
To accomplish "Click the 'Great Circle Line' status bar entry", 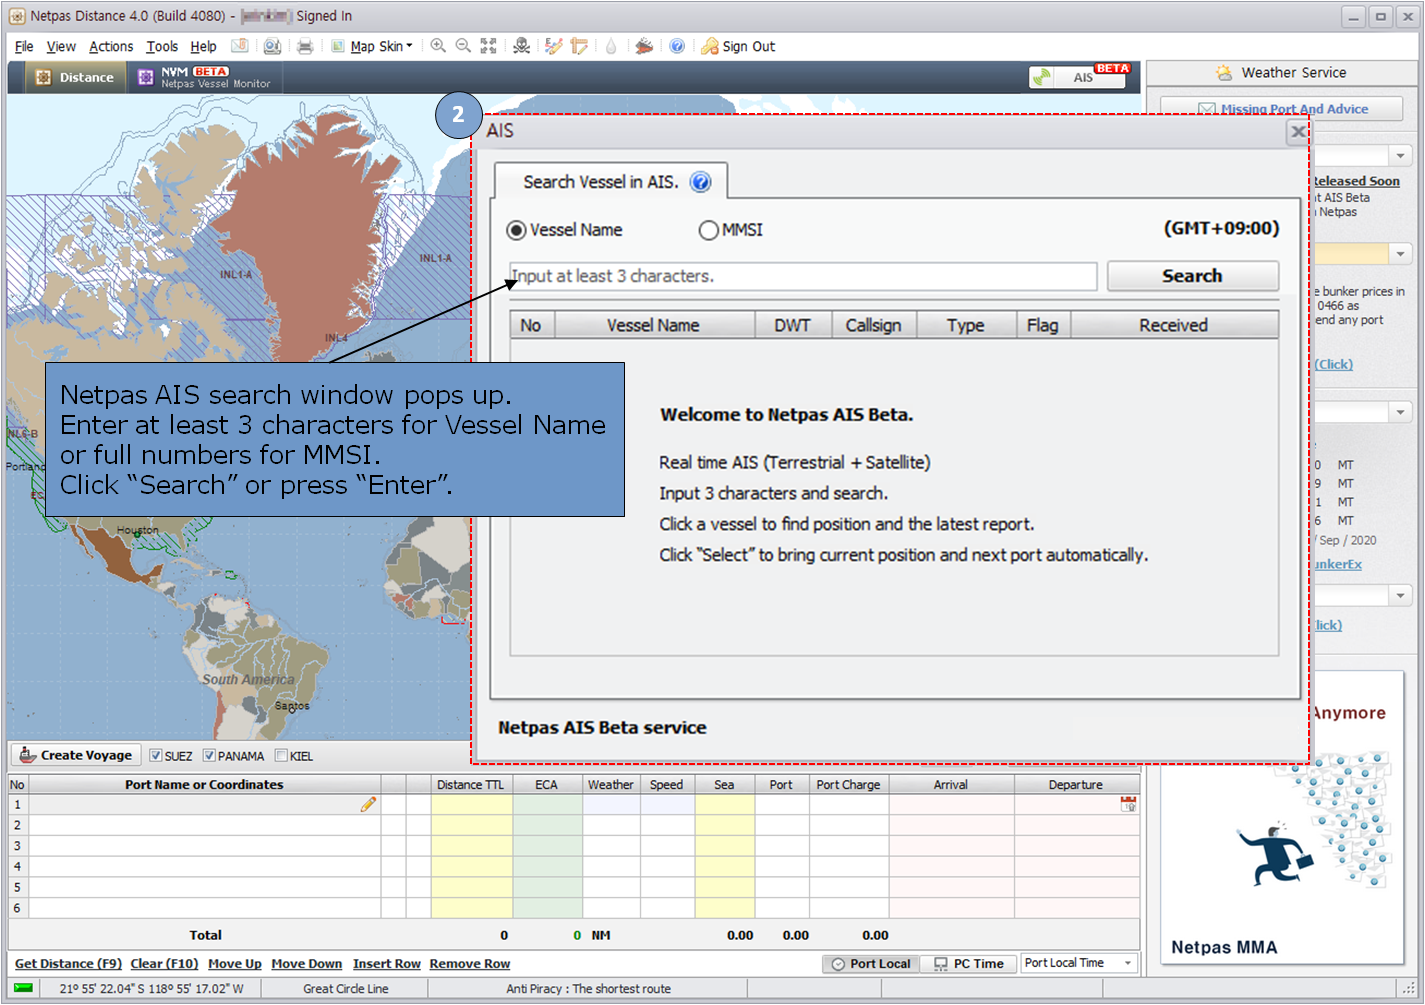I will tap(346, 989).
